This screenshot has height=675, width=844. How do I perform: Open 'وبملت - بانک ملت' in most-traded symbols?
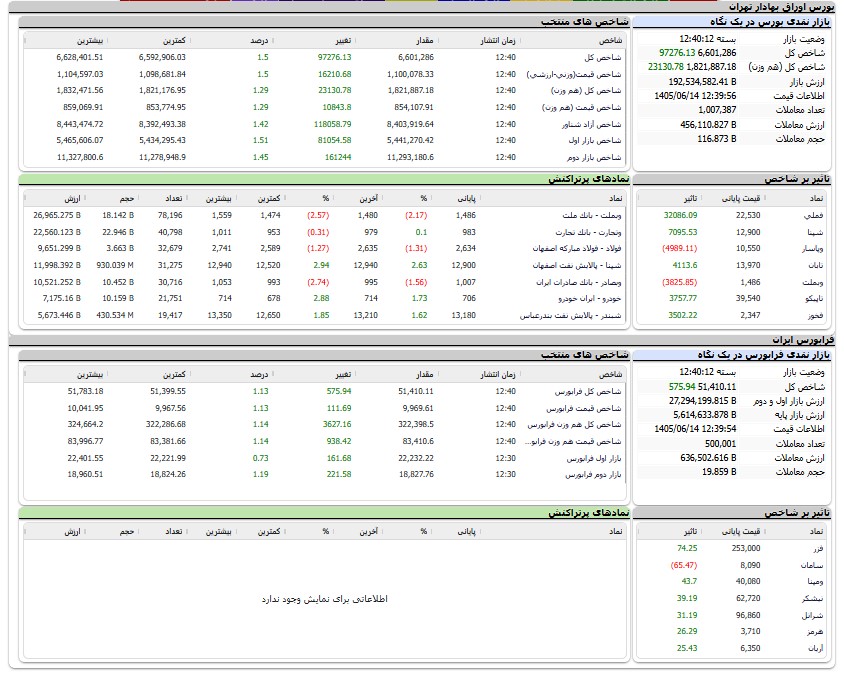point(592,215)
